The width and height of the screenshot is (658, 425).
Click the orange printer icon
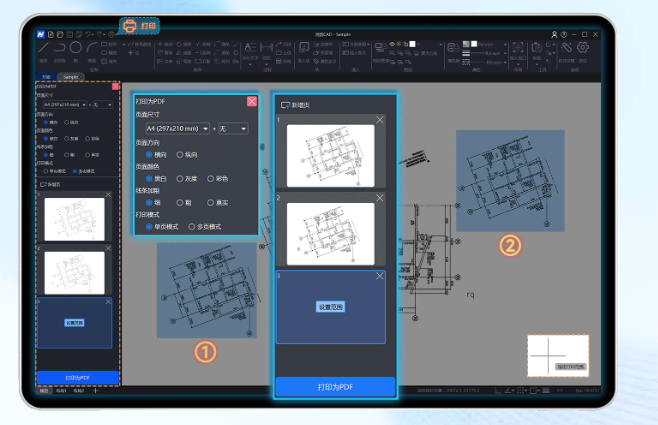click(x=129, y=26)
